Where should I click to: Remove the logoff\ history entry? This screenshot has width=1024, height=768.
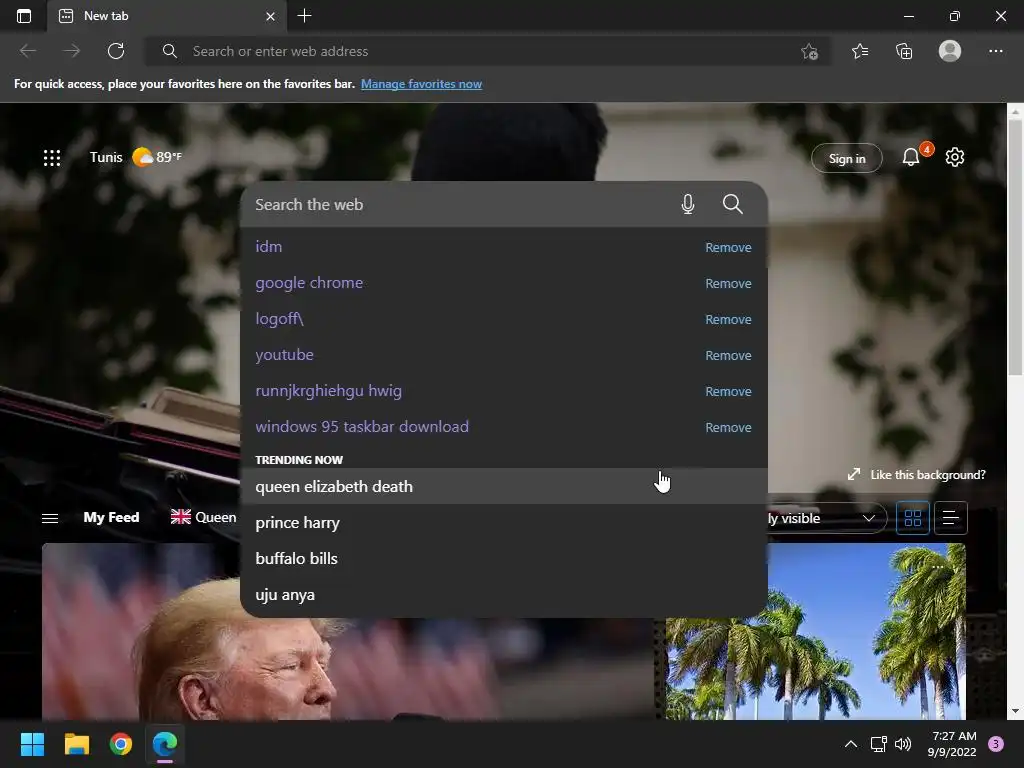(728, 319)
